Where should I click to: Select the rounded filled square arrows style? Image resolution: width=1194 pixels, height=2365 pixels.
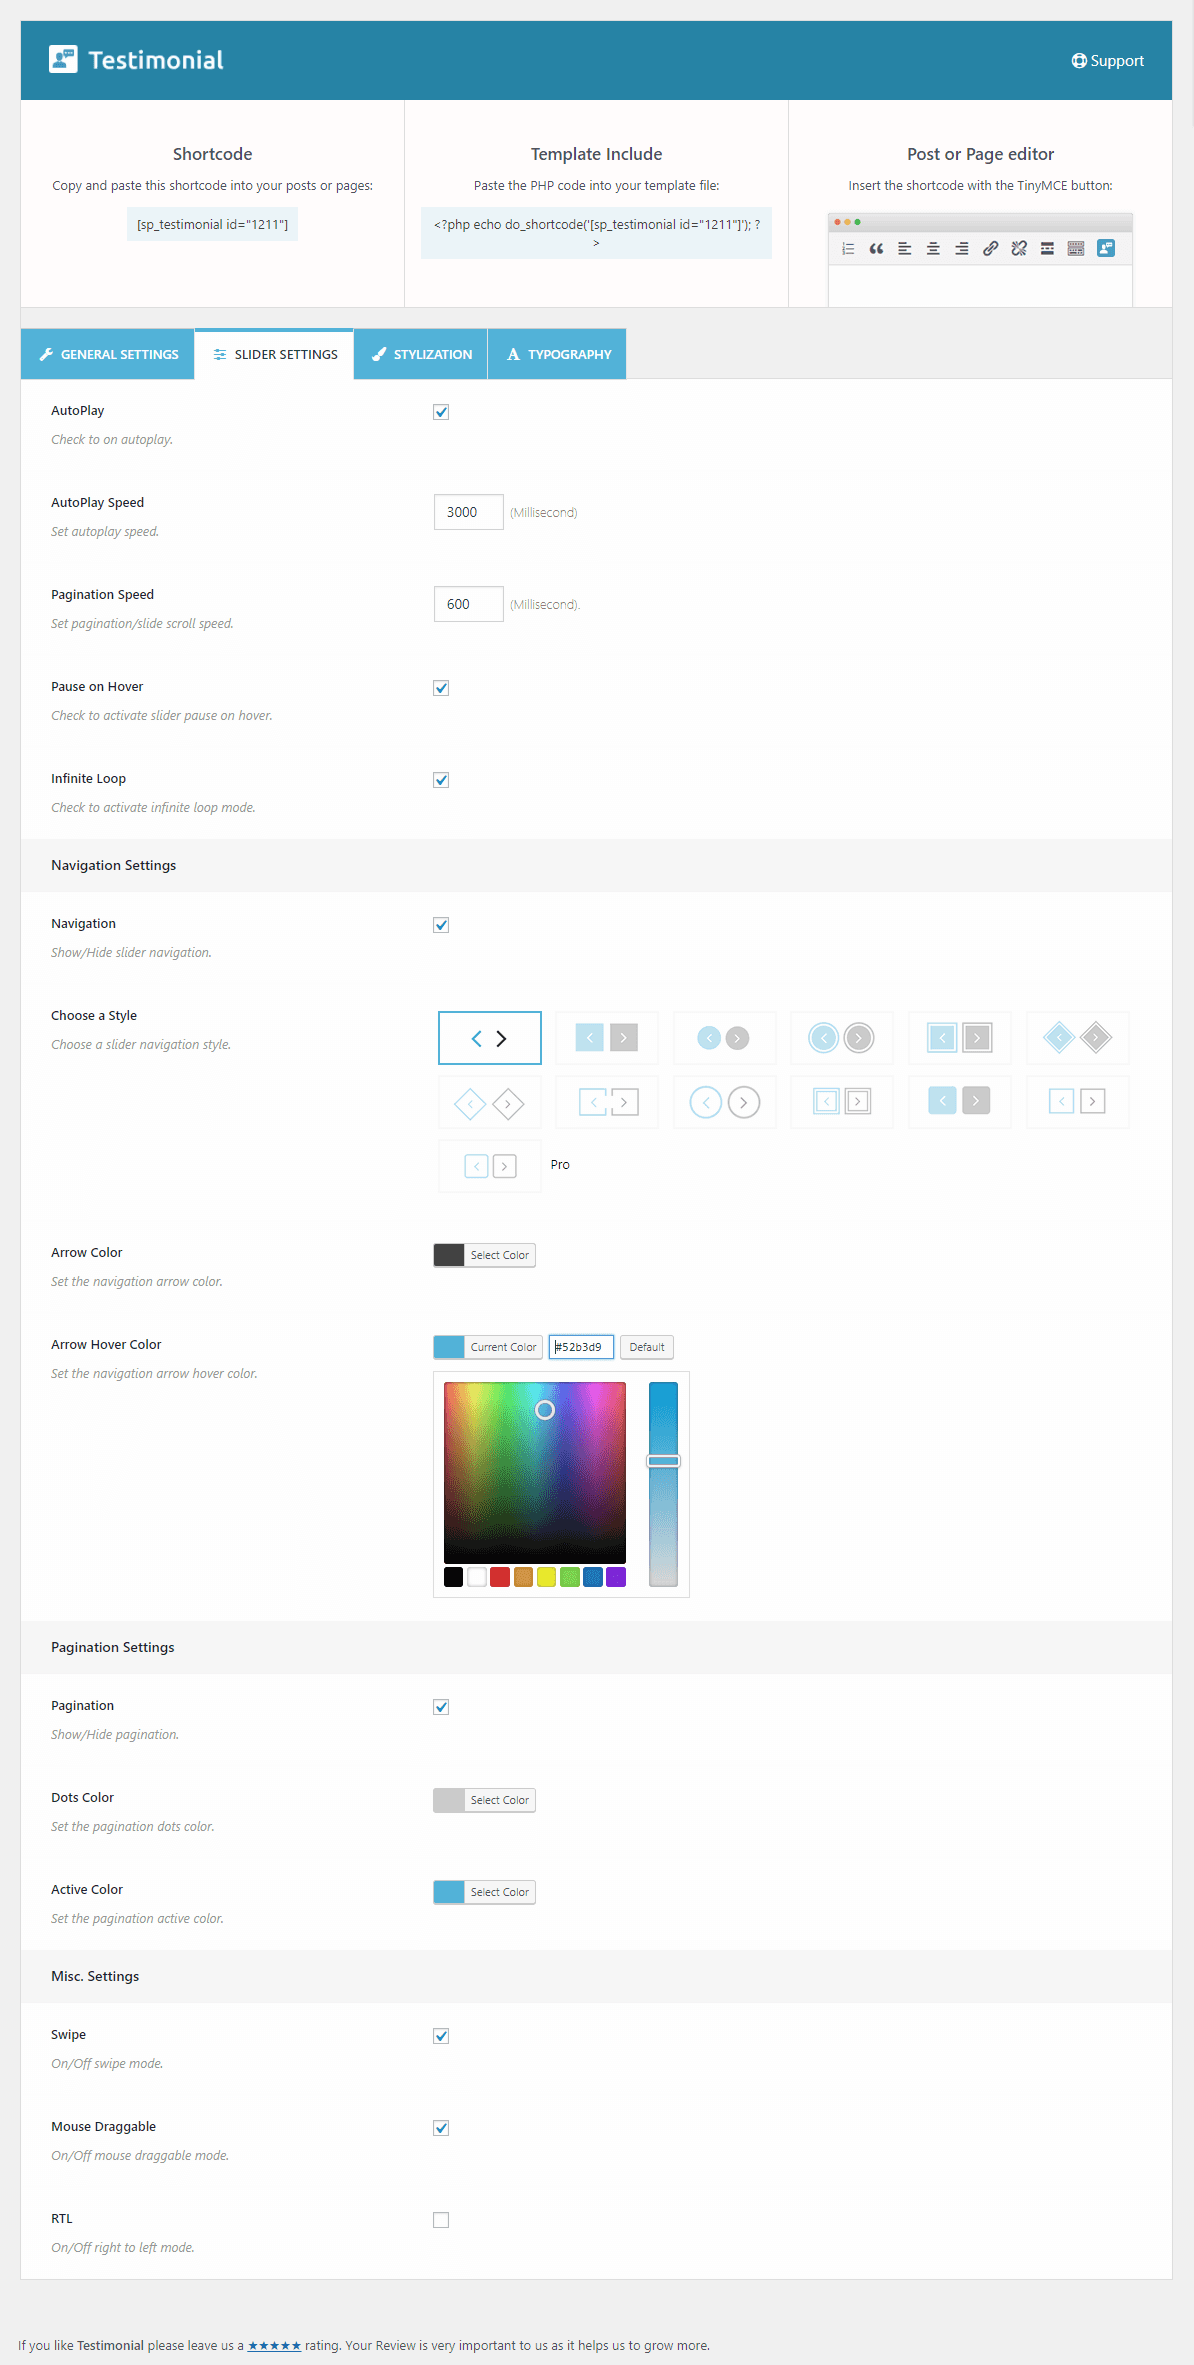[x=960, y=1102]
